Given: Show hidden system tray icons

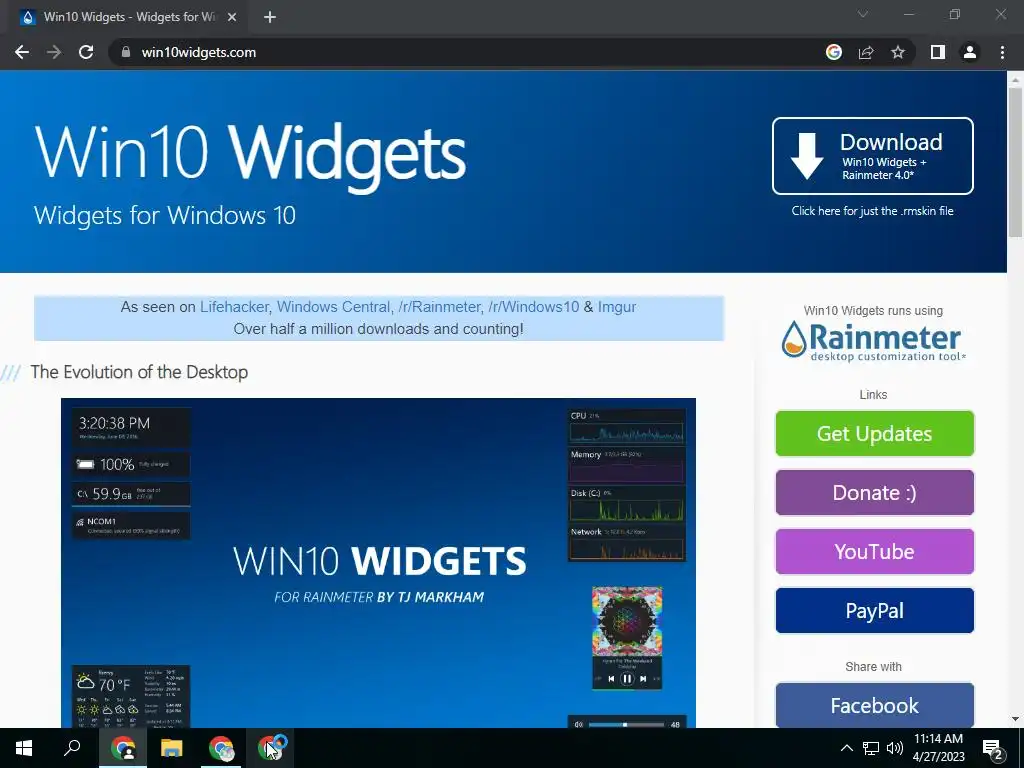Looking at the screenshot, I should pyautogui.click(x=846, y=748).
